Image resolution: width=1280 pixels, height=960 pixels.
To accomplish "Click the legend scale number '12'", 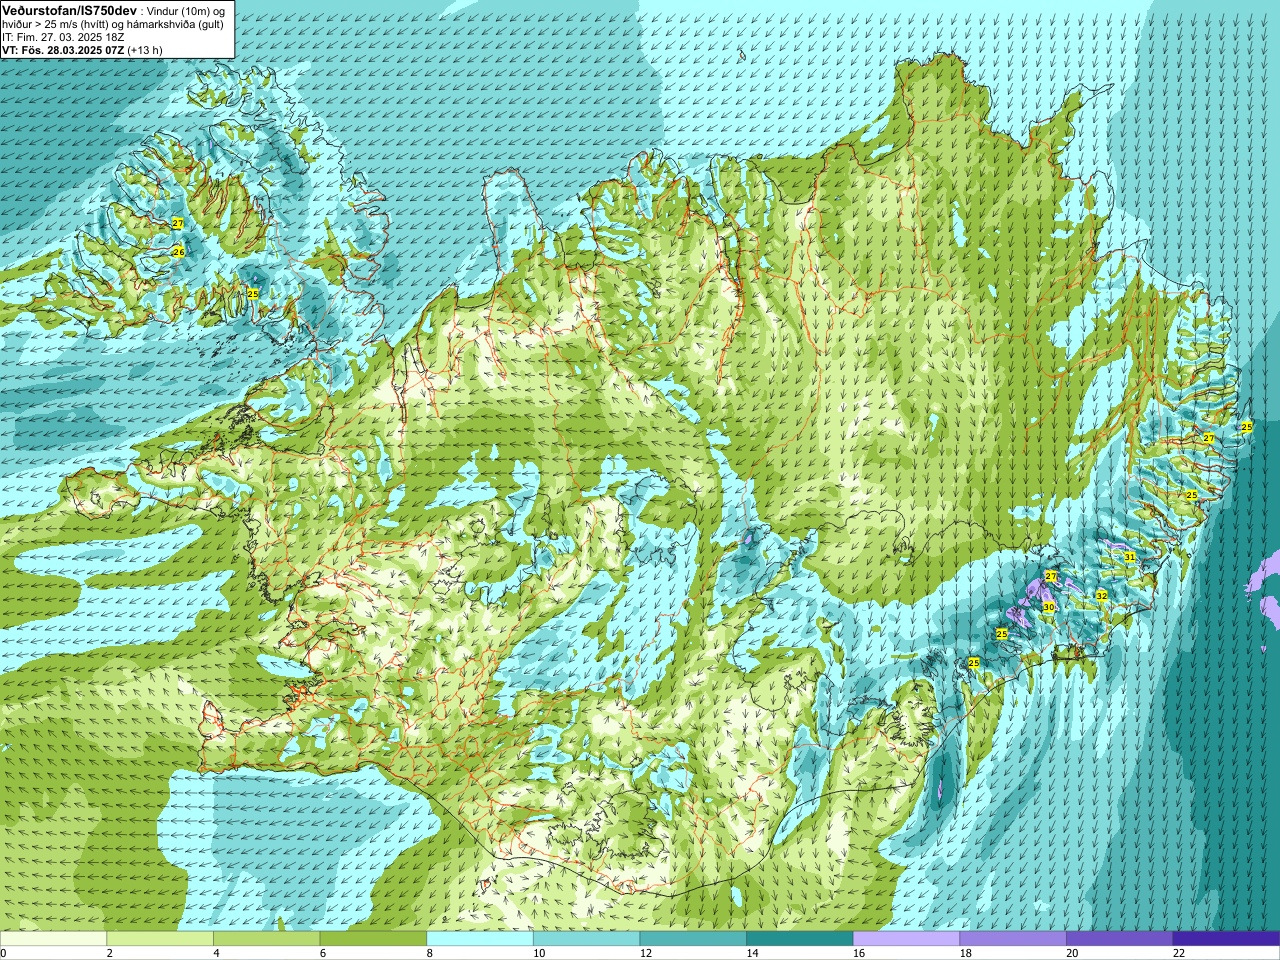I will (x=646, y=953).
